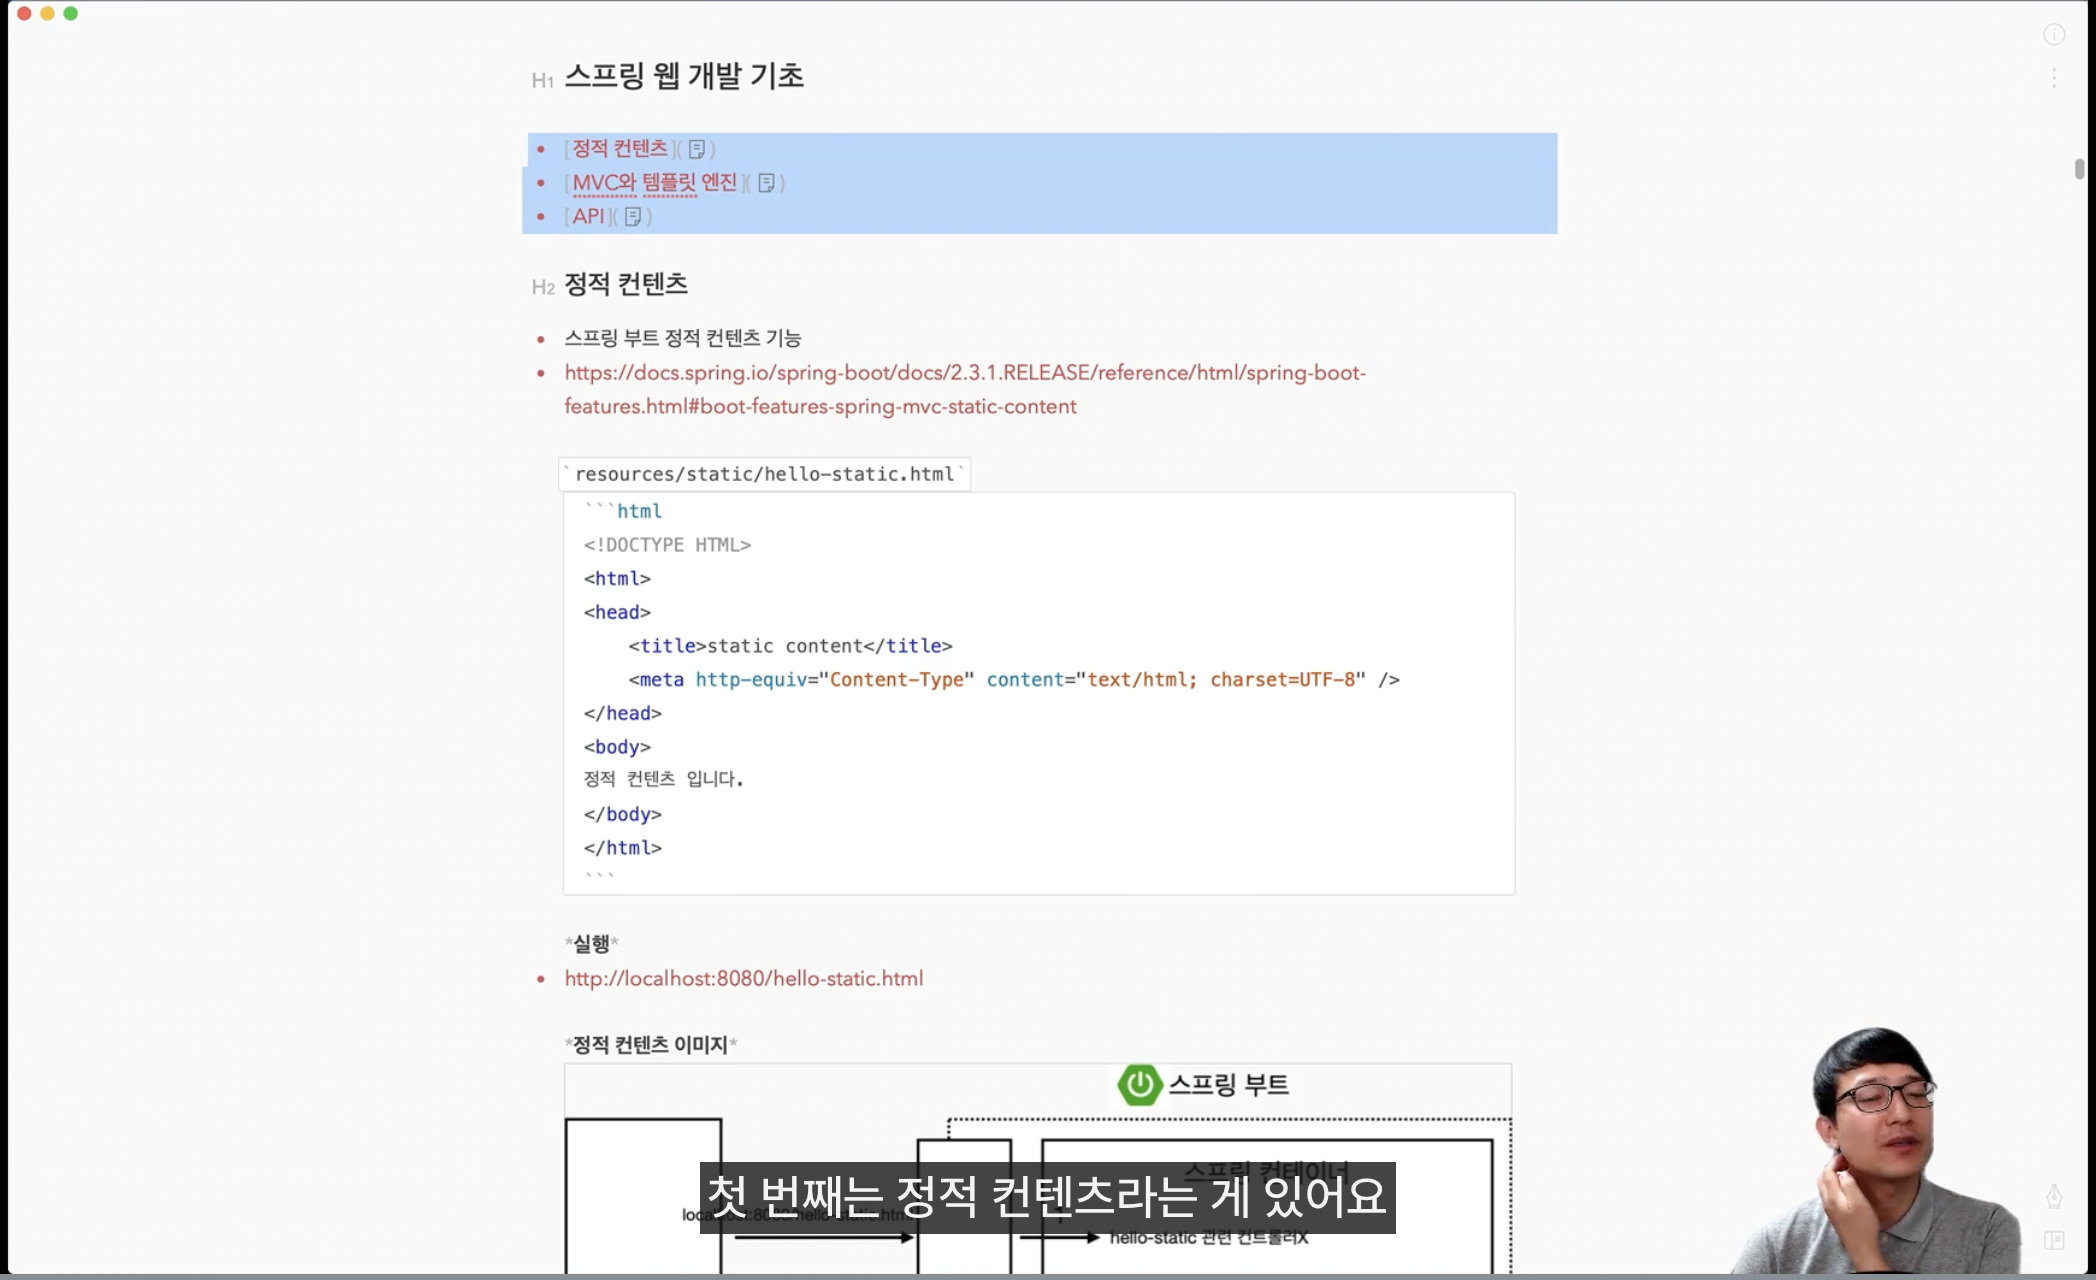The height and width of the screenshot is (1280, 2096).
Task: Click the 정적 컨텐츠 H2 heading text
Action: pyautogui.click(x=626, y=284)
